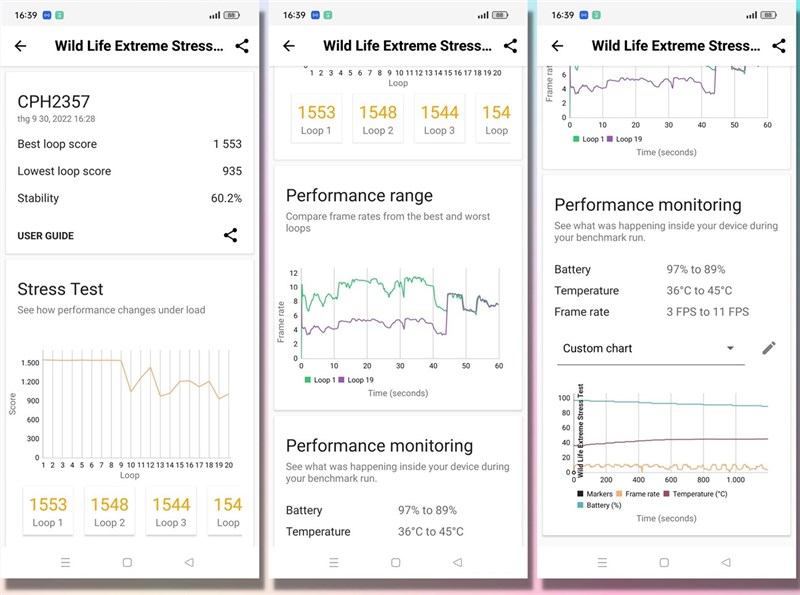Screen dimensions: 800x595
Task: Tap back arrow in left phone screen
Action: click(x=20, y=46)
